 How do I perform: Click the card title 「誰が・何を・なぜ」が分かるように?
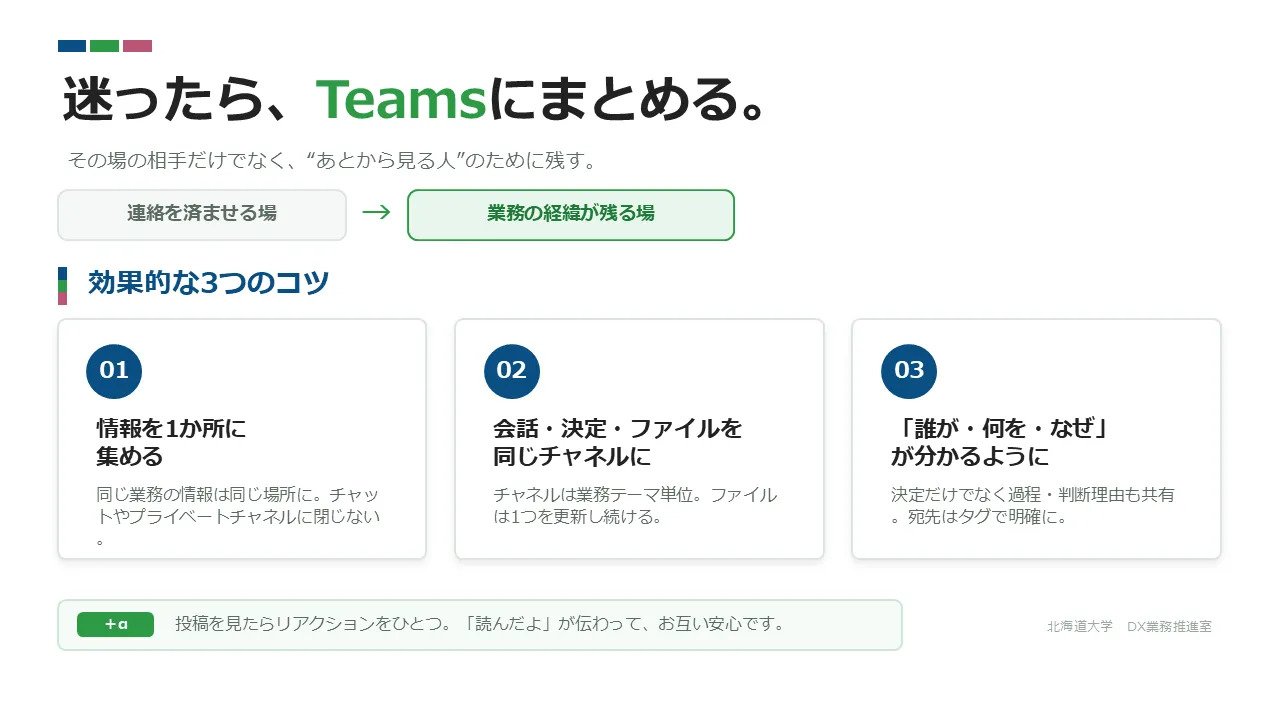tap(1002, 443)
